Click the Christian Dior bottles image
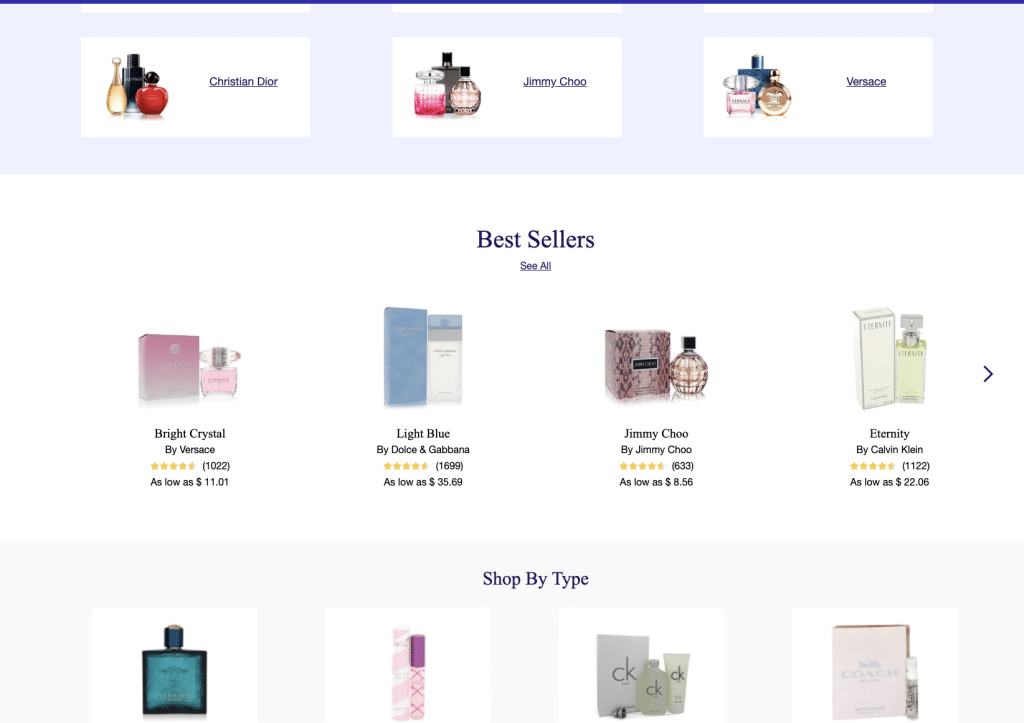 pyautogui.click(x=138, y=86)
